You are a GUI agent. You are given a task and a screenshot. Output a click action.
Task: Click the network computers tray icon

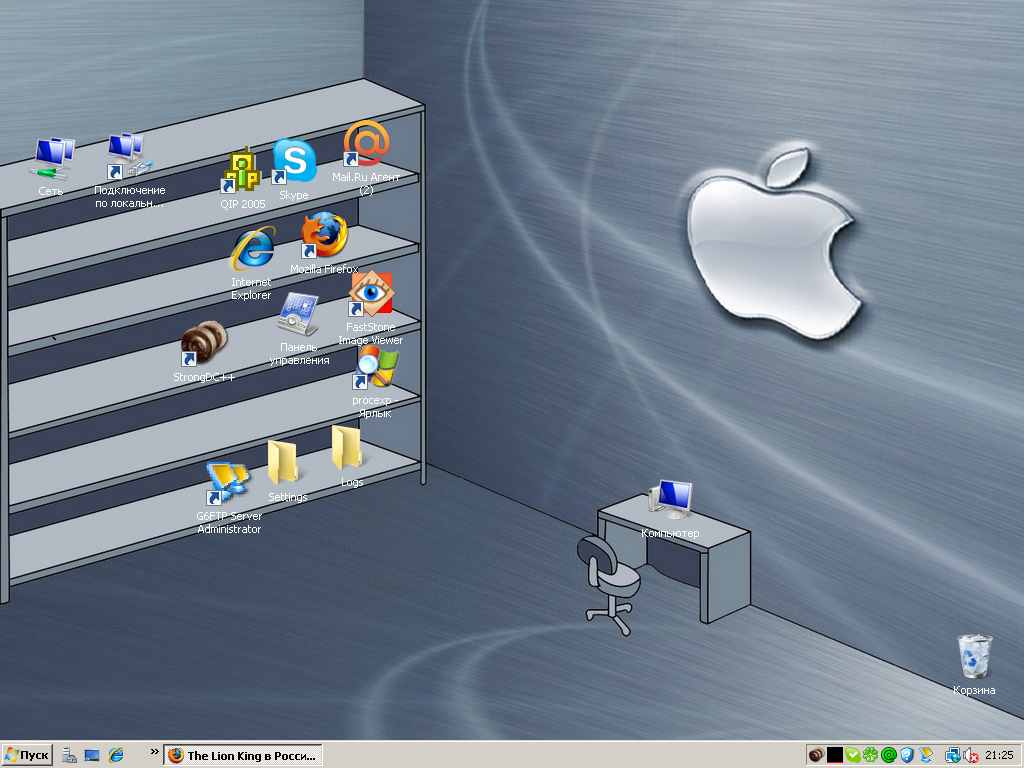coord(952,756)
